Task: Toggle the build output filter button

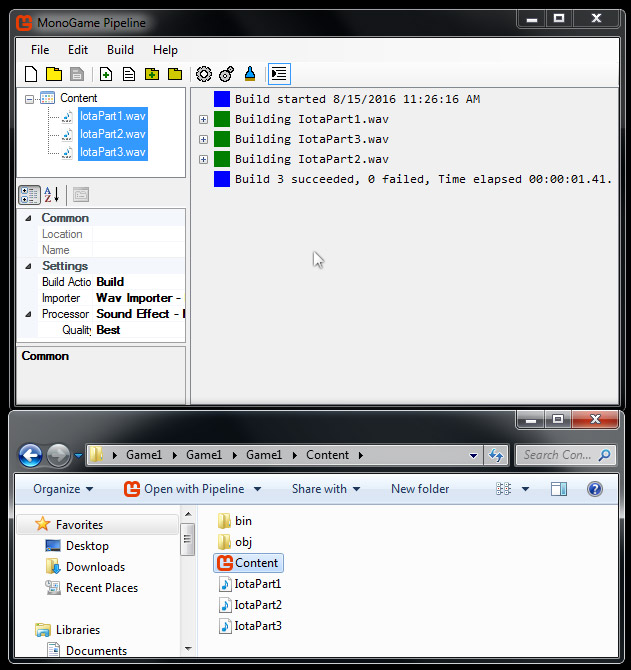Action: click(x=279, y=74)
